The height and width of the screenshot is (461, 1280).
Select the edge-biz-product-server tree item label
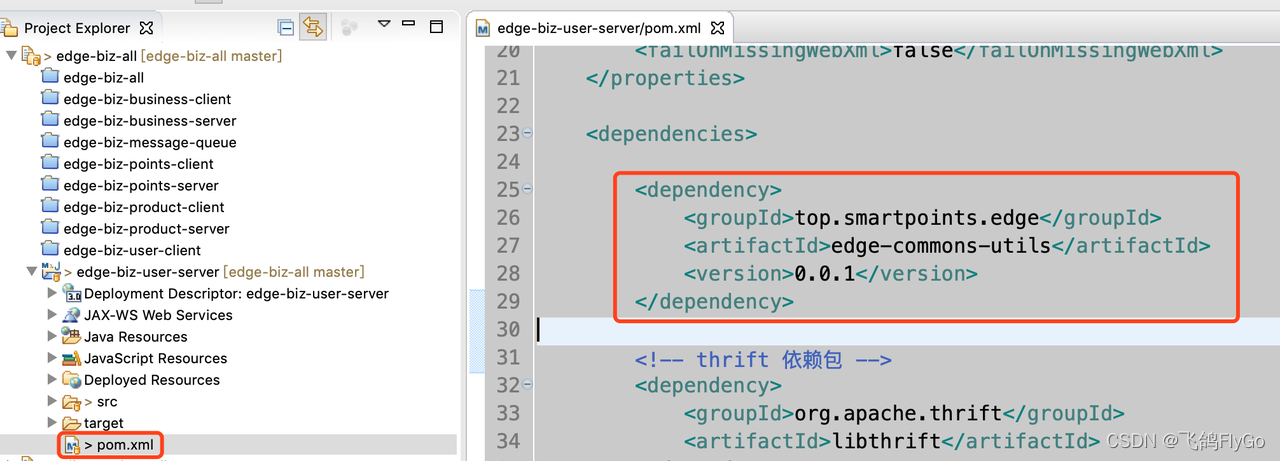146,228
